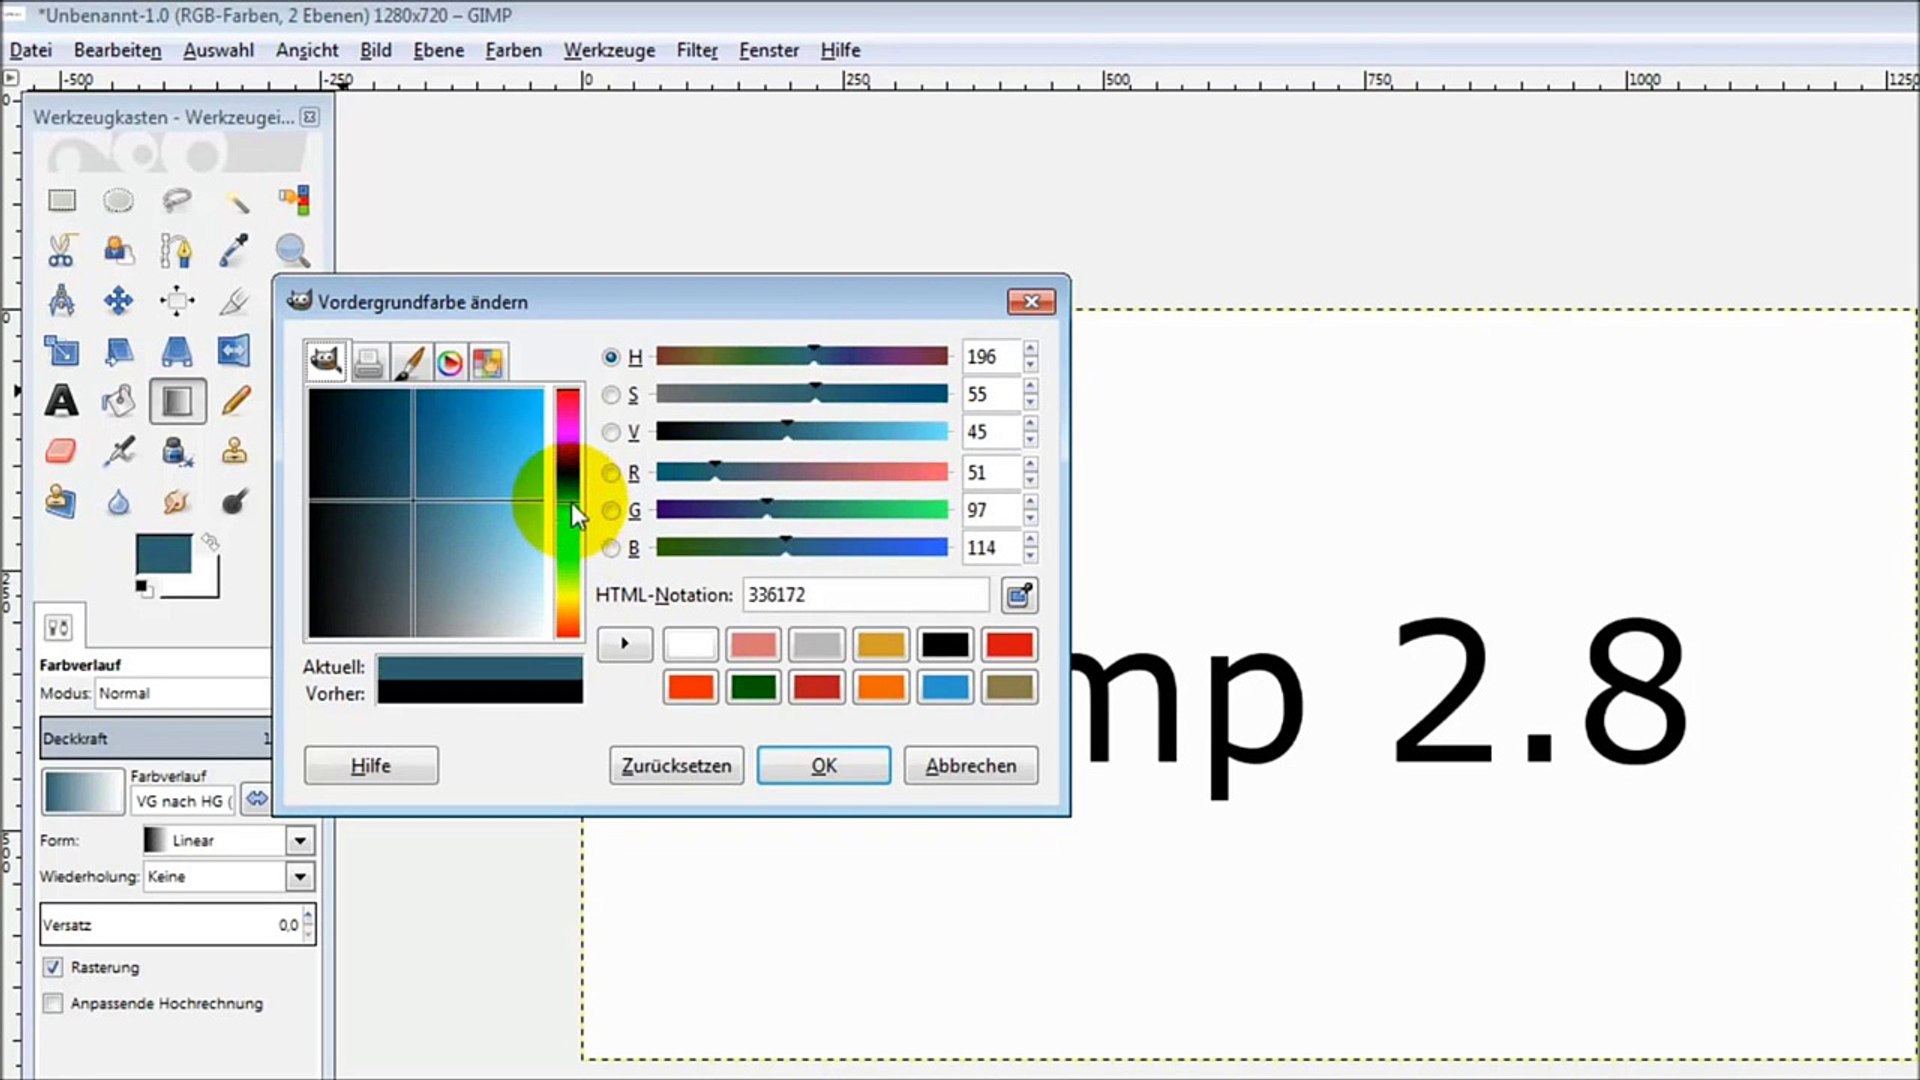This screenshot has height=1080, width=1920.
Task: Select the Free Select lasso tool
Action: 177,201
